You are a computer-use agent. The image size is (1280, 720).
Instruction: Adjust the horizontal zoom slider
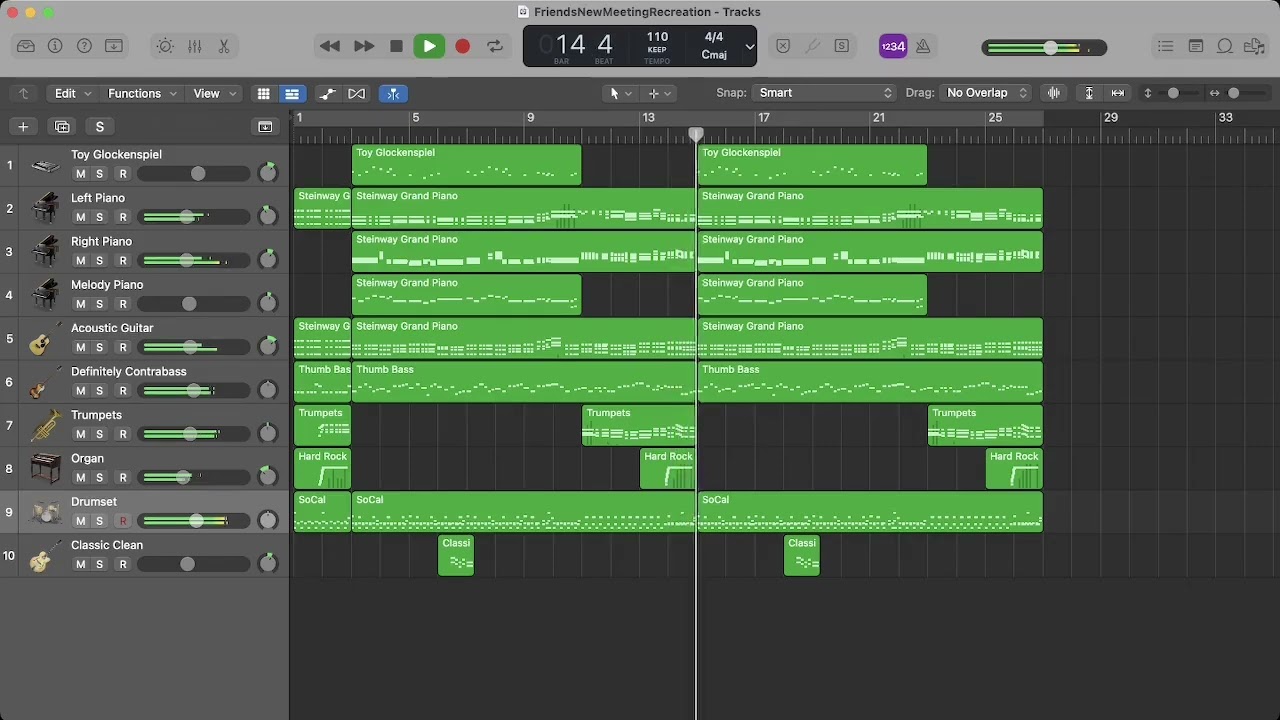(1235, 93)
